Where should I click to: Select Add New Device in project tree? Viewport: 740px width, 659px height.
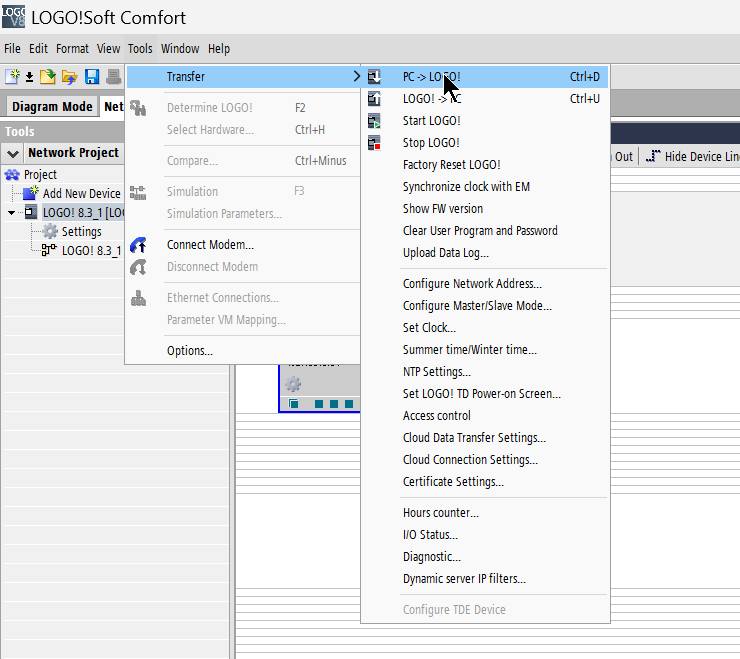82,194
